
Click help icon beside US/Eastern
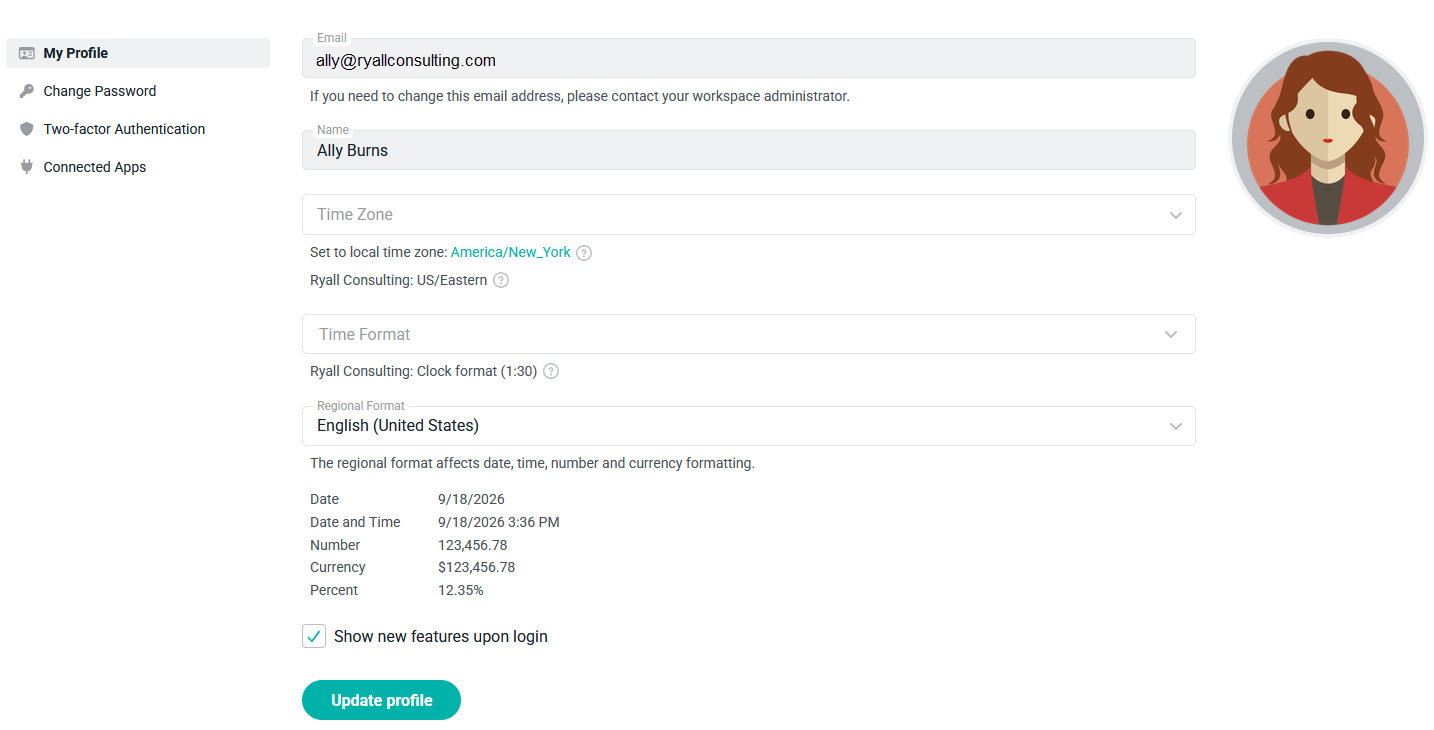(x=501, y=281)
